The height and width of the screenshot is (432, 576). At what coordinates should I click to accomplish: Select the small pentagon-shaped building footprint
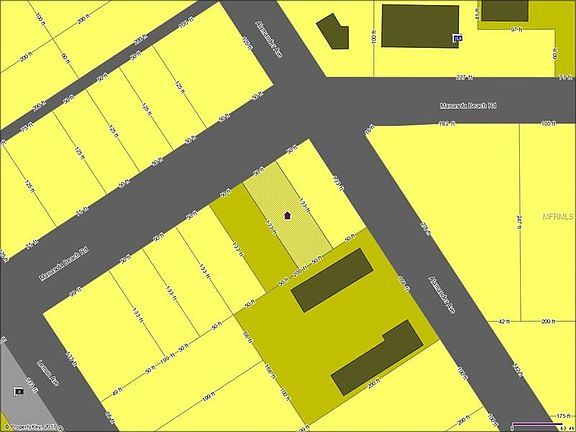point(334,32)
